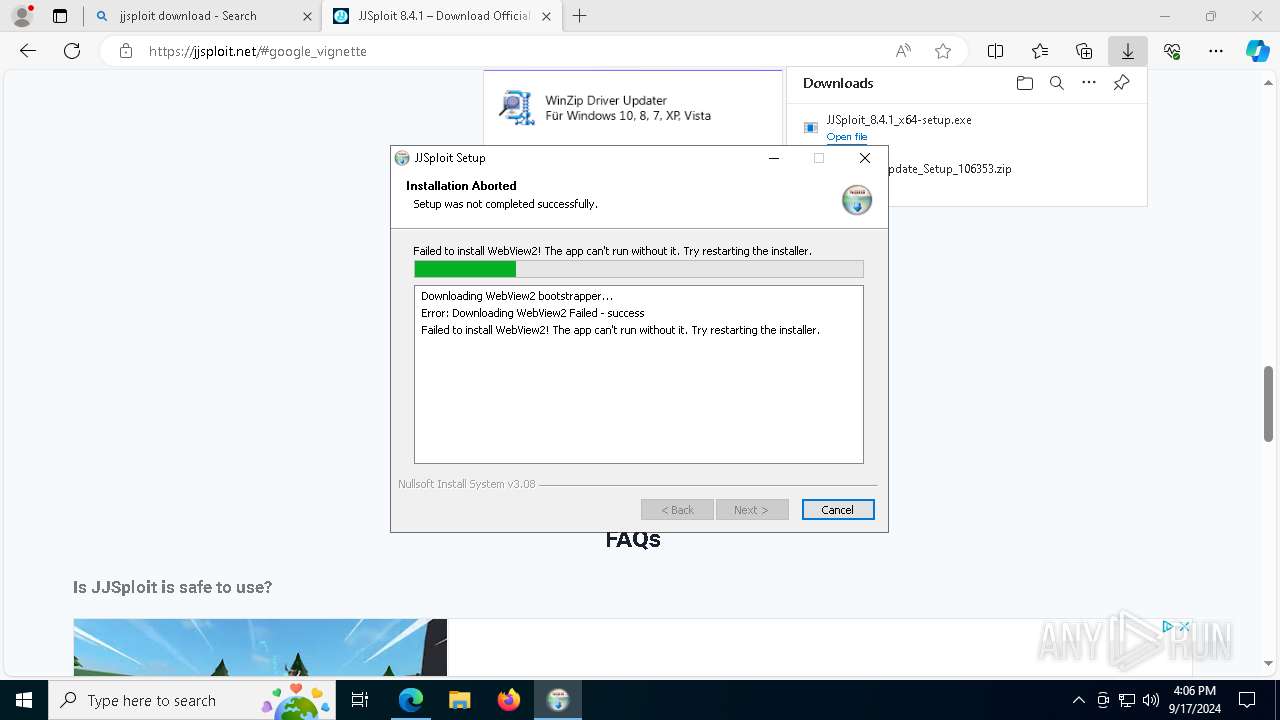
Task: Open File Explorer from taskbar
Action: point(459,700)
